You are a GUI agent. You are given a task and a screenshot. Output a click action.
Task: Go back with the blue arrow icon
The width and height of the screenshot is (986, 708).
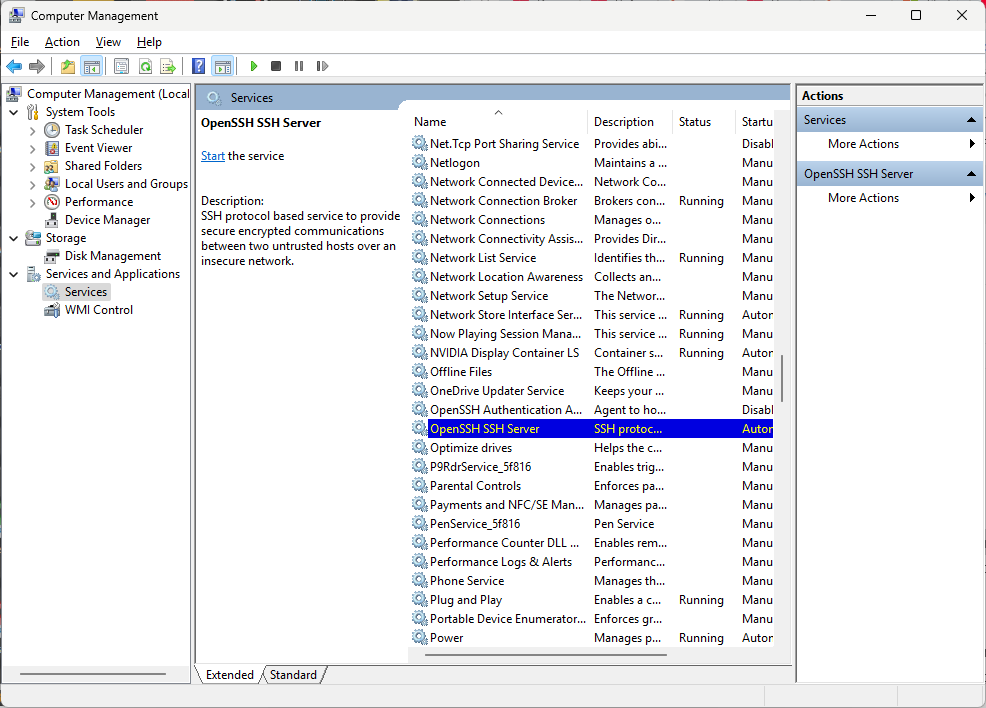14,66
